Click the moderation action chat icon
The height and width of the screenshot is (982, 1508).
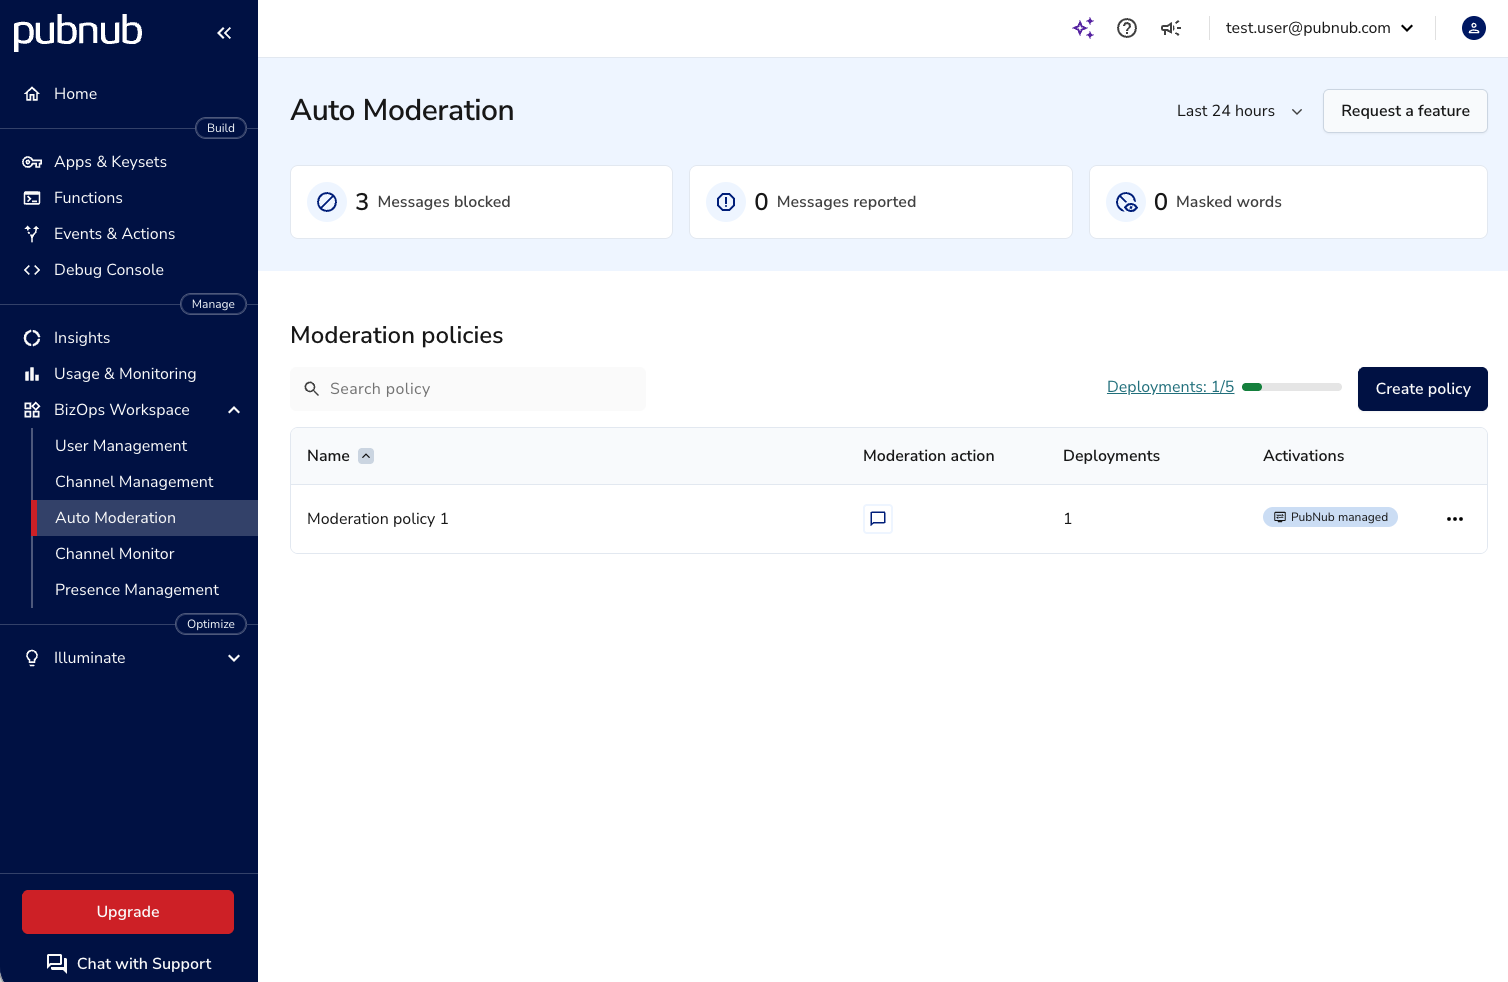click(878, 519)
